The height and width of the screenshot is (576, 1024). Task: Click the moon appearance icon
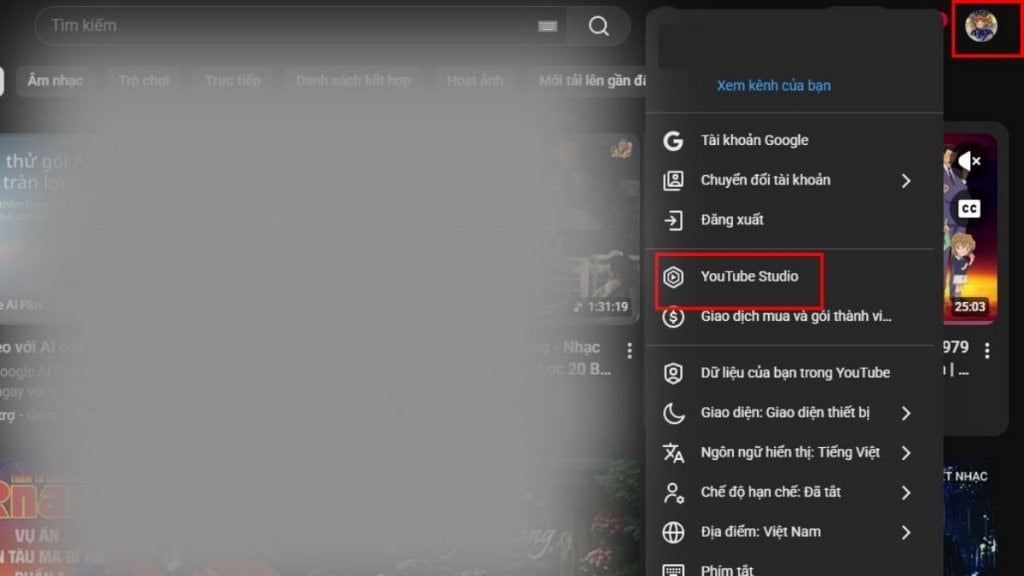pos(673,413)
